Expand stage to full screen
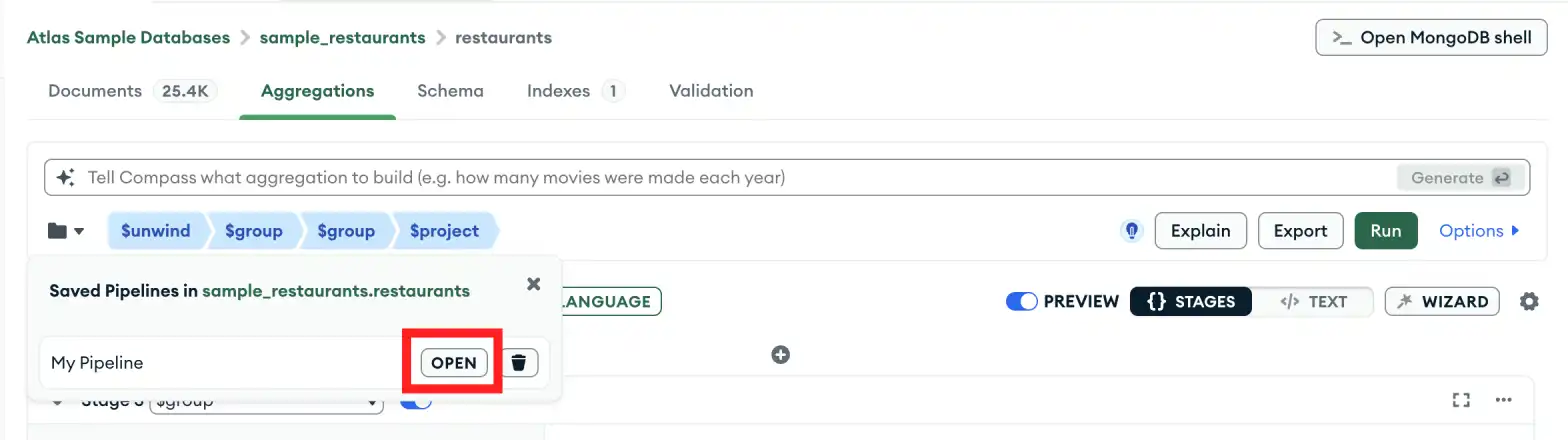Image resolution: width=1568 pixels, height=440 pixels. 1461,400
